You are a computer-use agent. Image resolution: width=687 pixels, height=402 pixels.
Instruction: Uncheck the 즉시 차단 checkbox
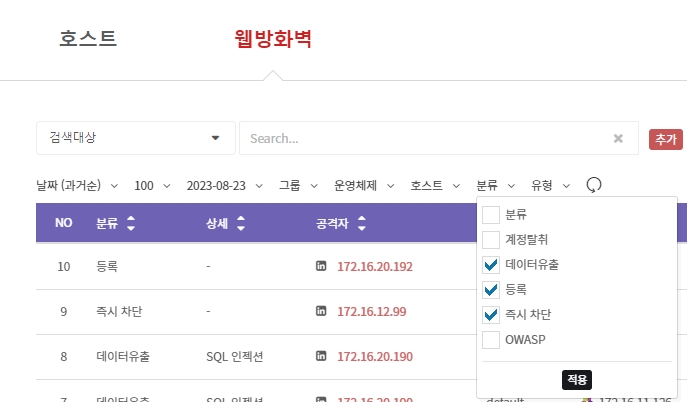coord(491,315)
